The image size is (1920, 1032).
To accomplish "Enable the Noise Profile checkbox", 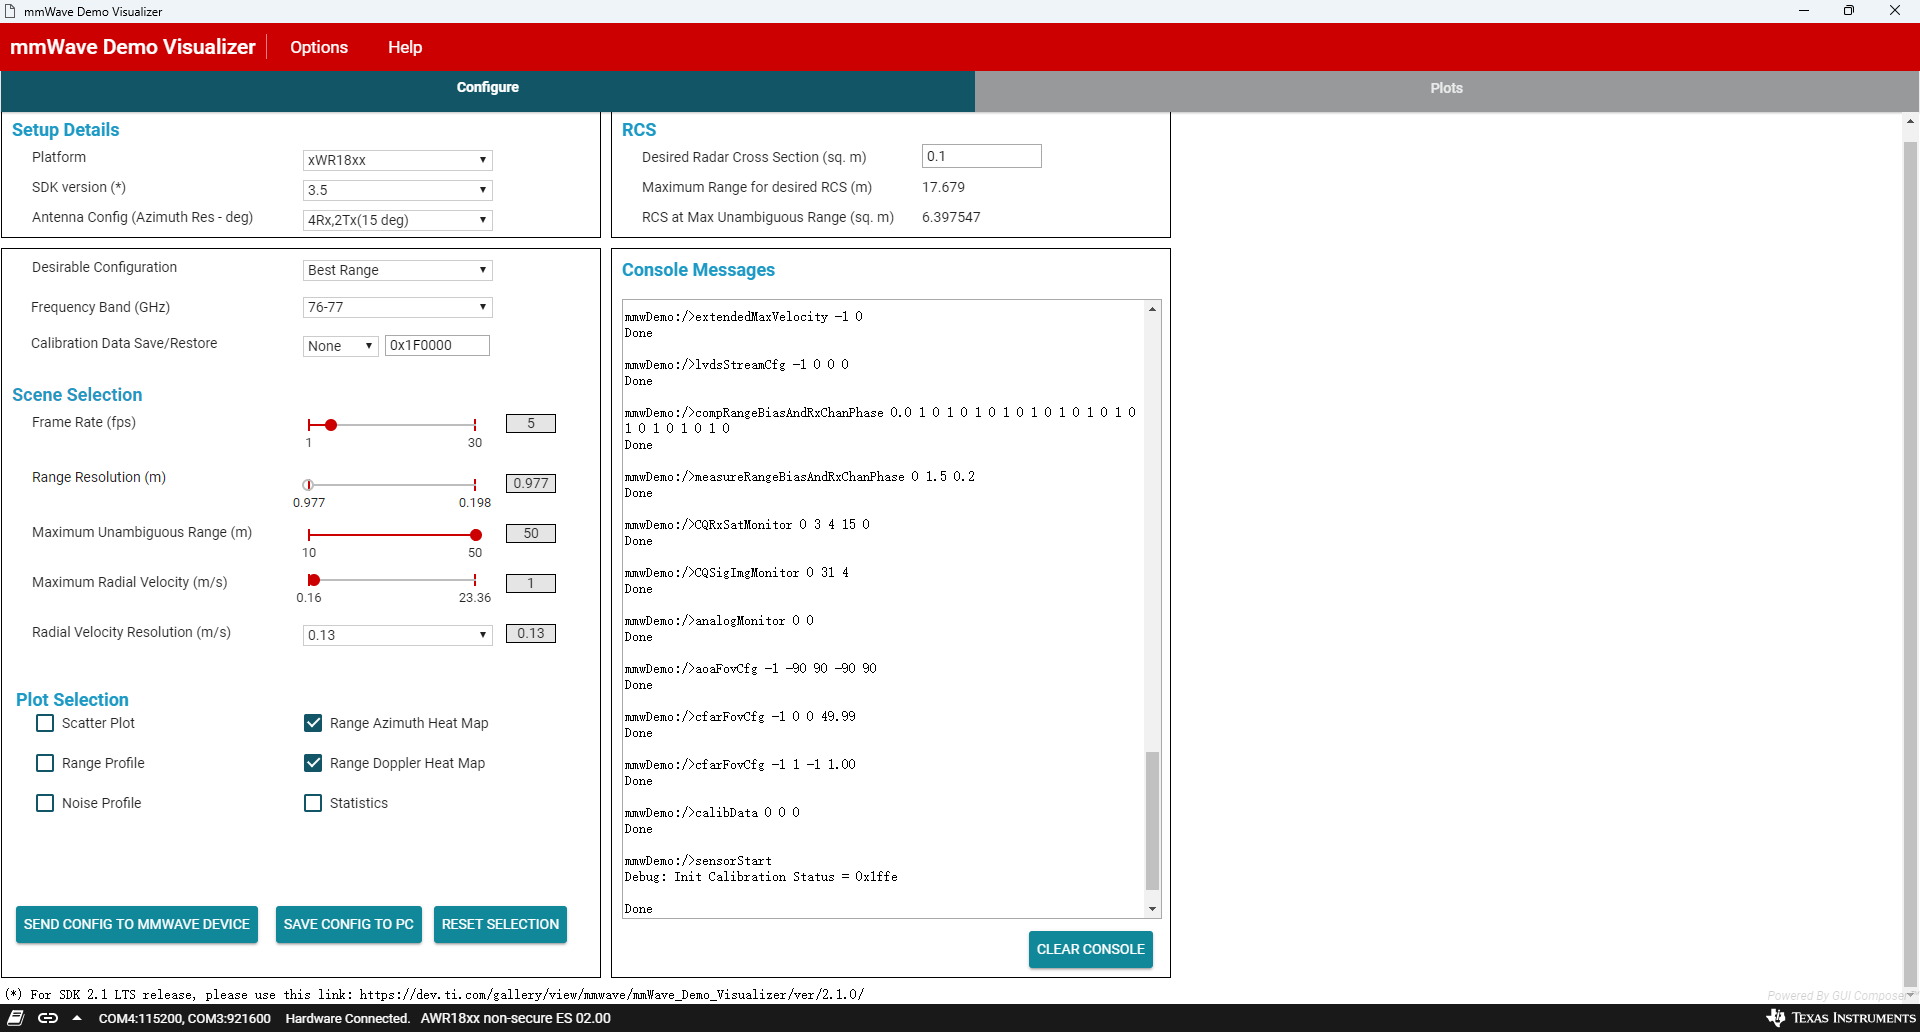I will (x=45, y=803).
